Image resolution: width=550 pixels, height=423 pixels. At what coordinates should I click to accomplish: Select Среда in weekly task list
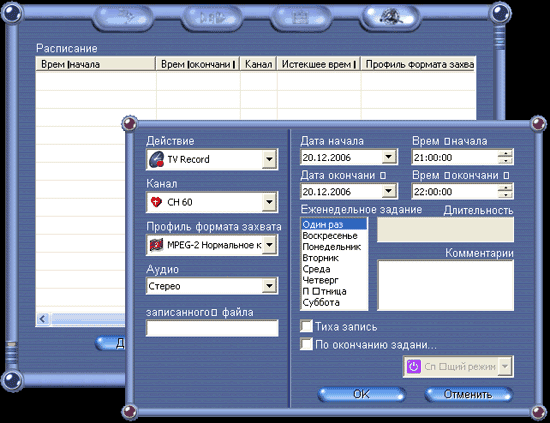[334, 269]
